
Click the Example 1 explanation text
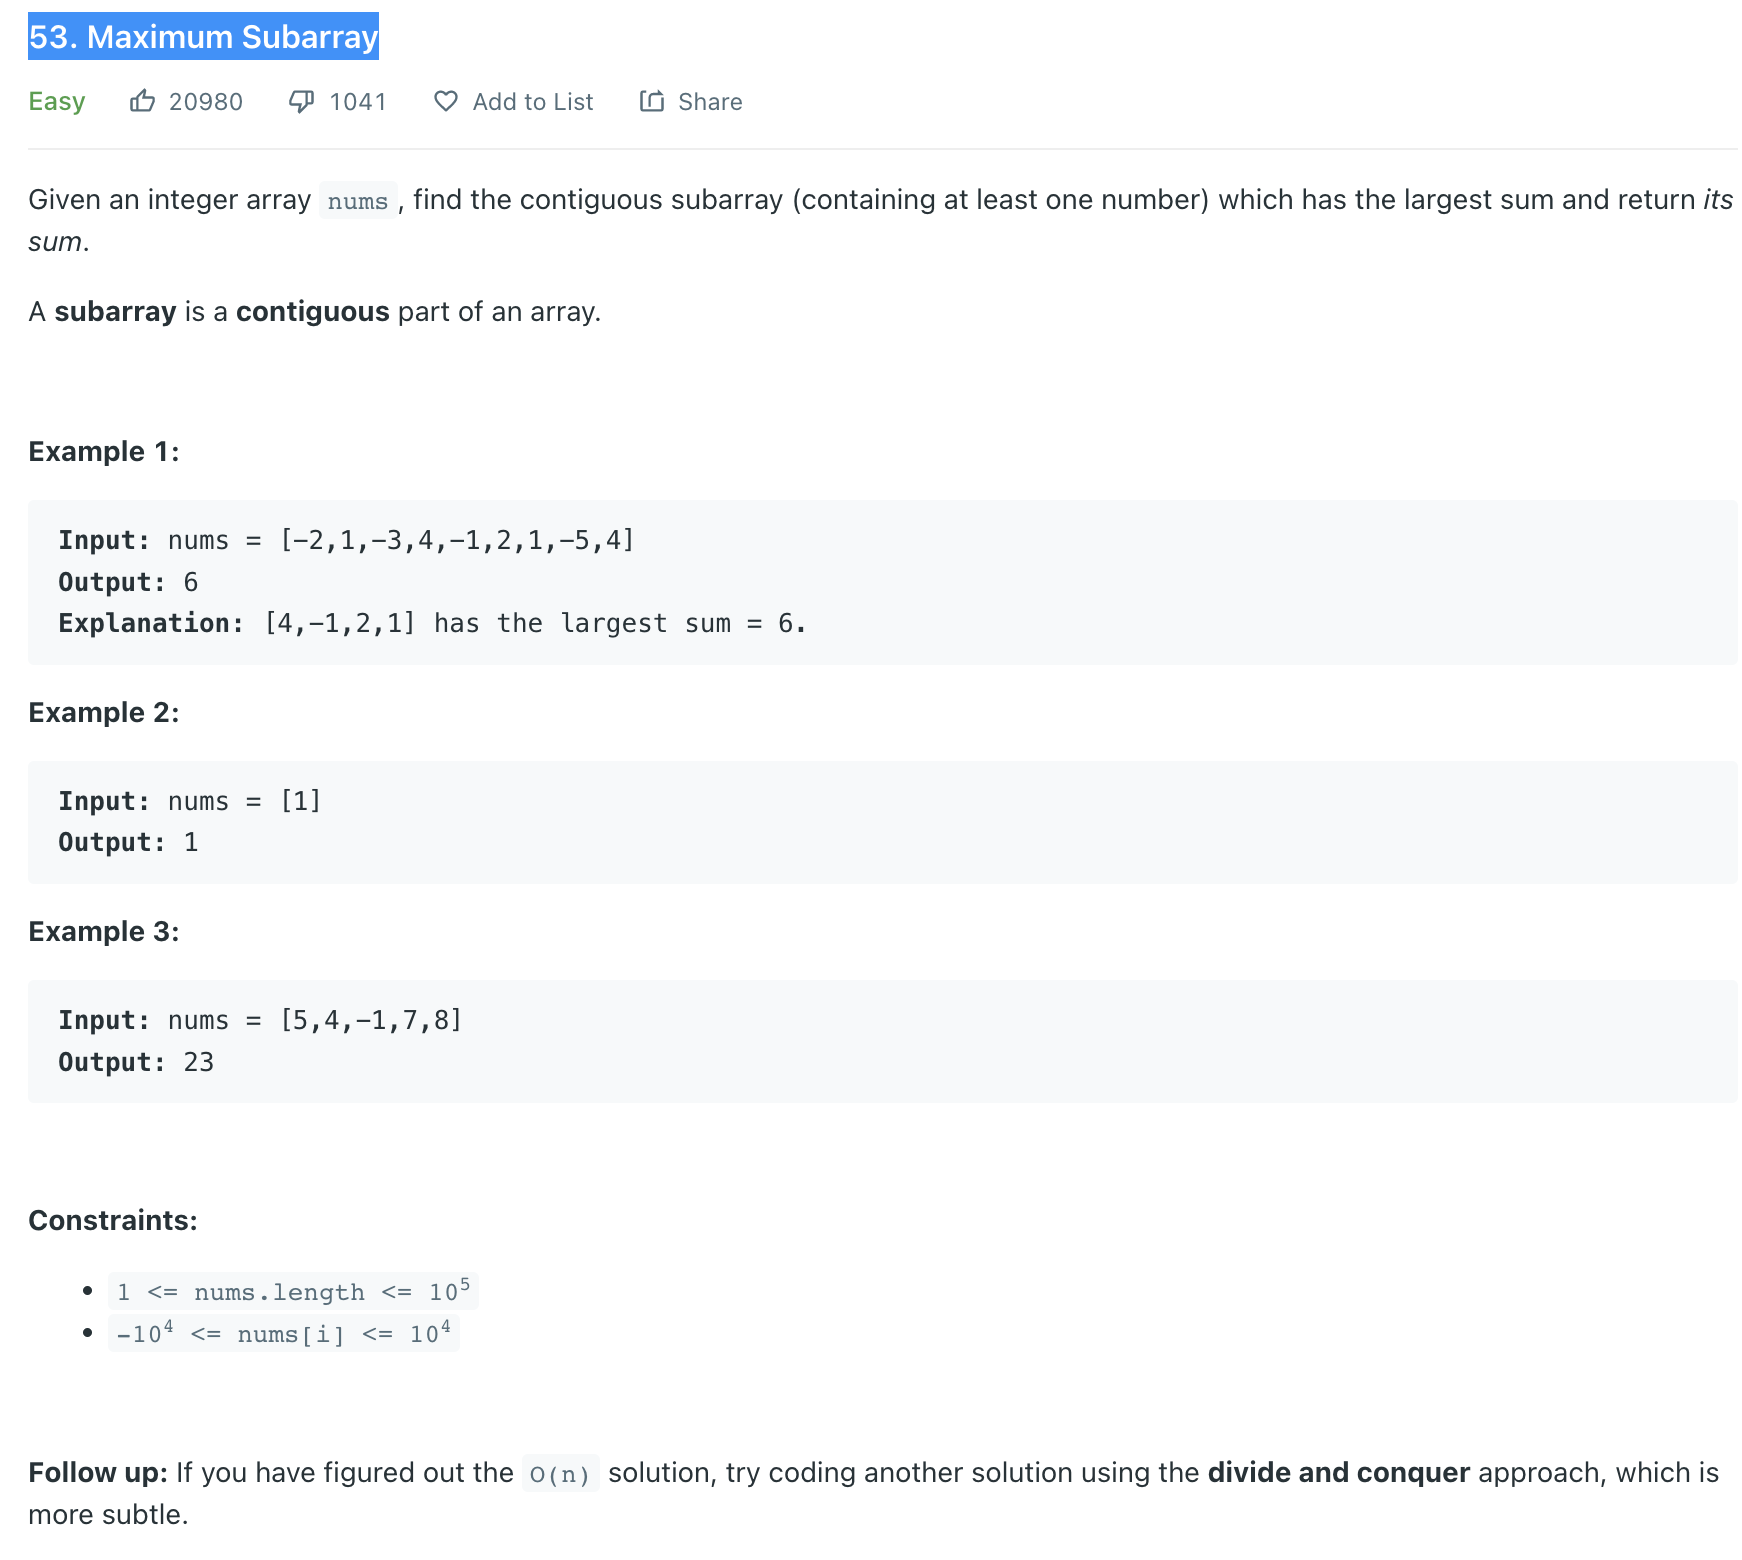click(x=432, y=623)
